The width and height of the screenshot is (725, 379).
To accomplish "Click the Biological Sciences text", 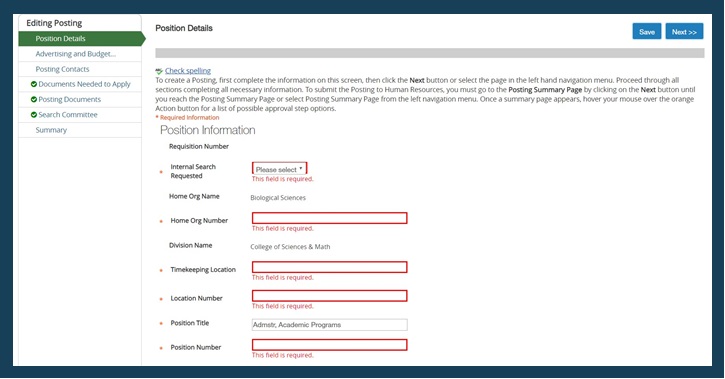I will 278,198.
